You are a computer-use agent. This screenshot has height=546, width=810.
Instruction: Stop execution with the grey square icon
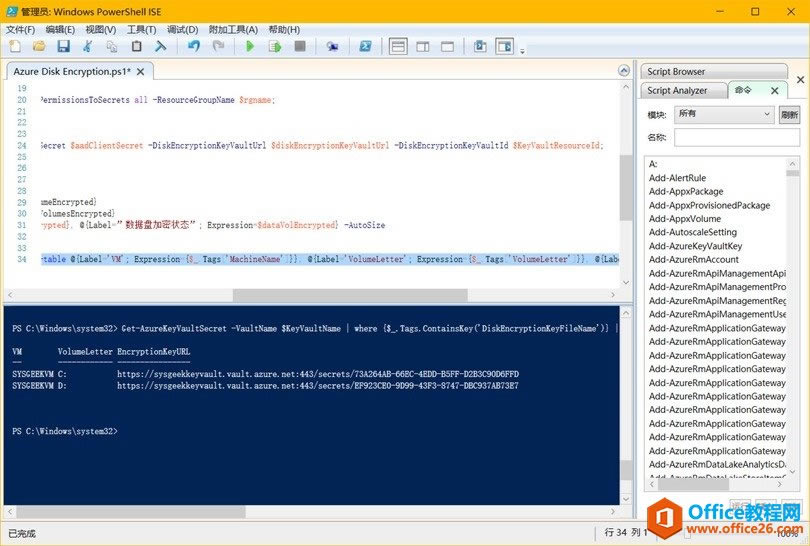[x=300, y=46]
